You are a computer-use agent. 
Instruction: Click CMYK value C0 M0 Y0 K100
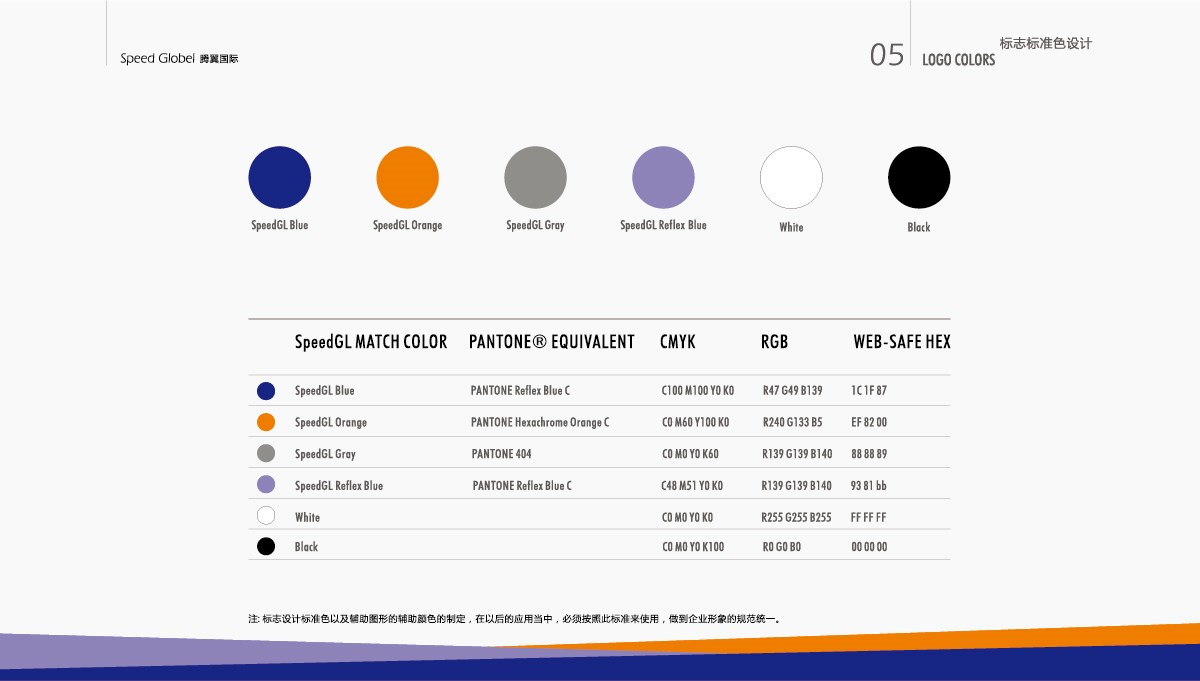point(693,547)
